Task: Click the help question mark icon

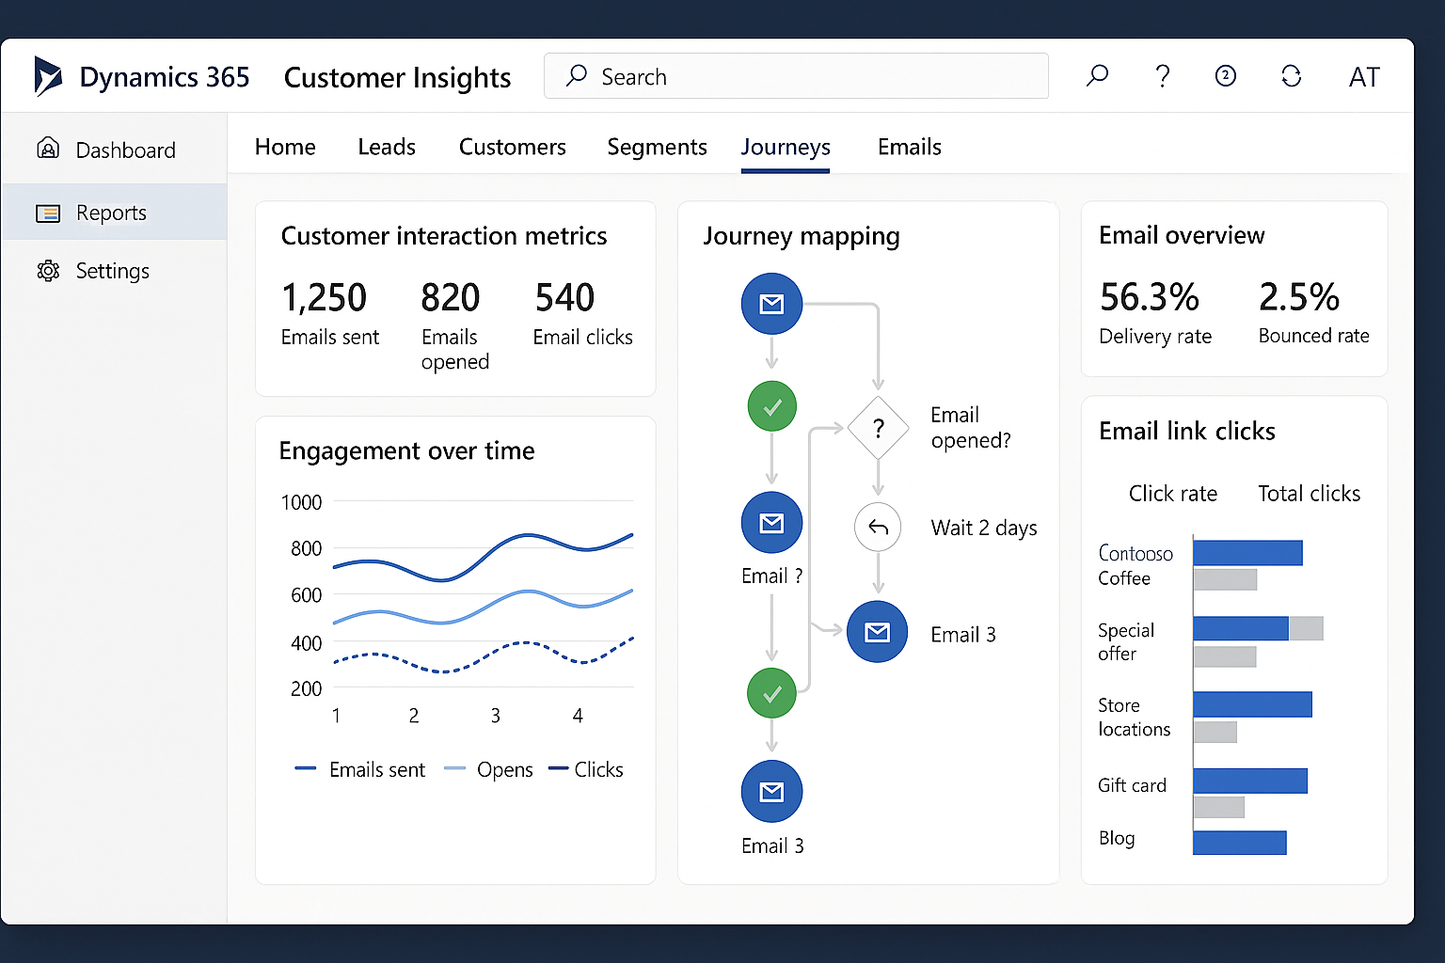Action: (1161, 76)
